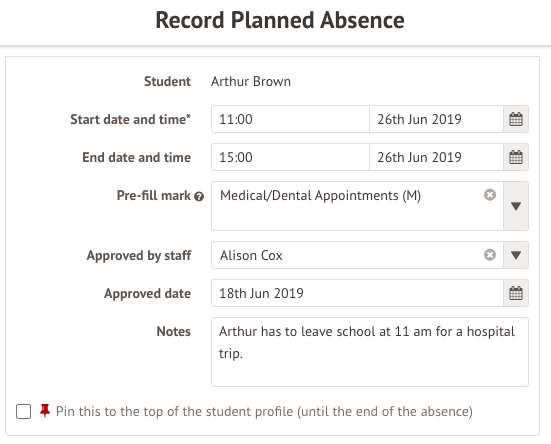Open calendar picker for end date
The height and width of the screenshot is (444, 551).
pos(516,157)
